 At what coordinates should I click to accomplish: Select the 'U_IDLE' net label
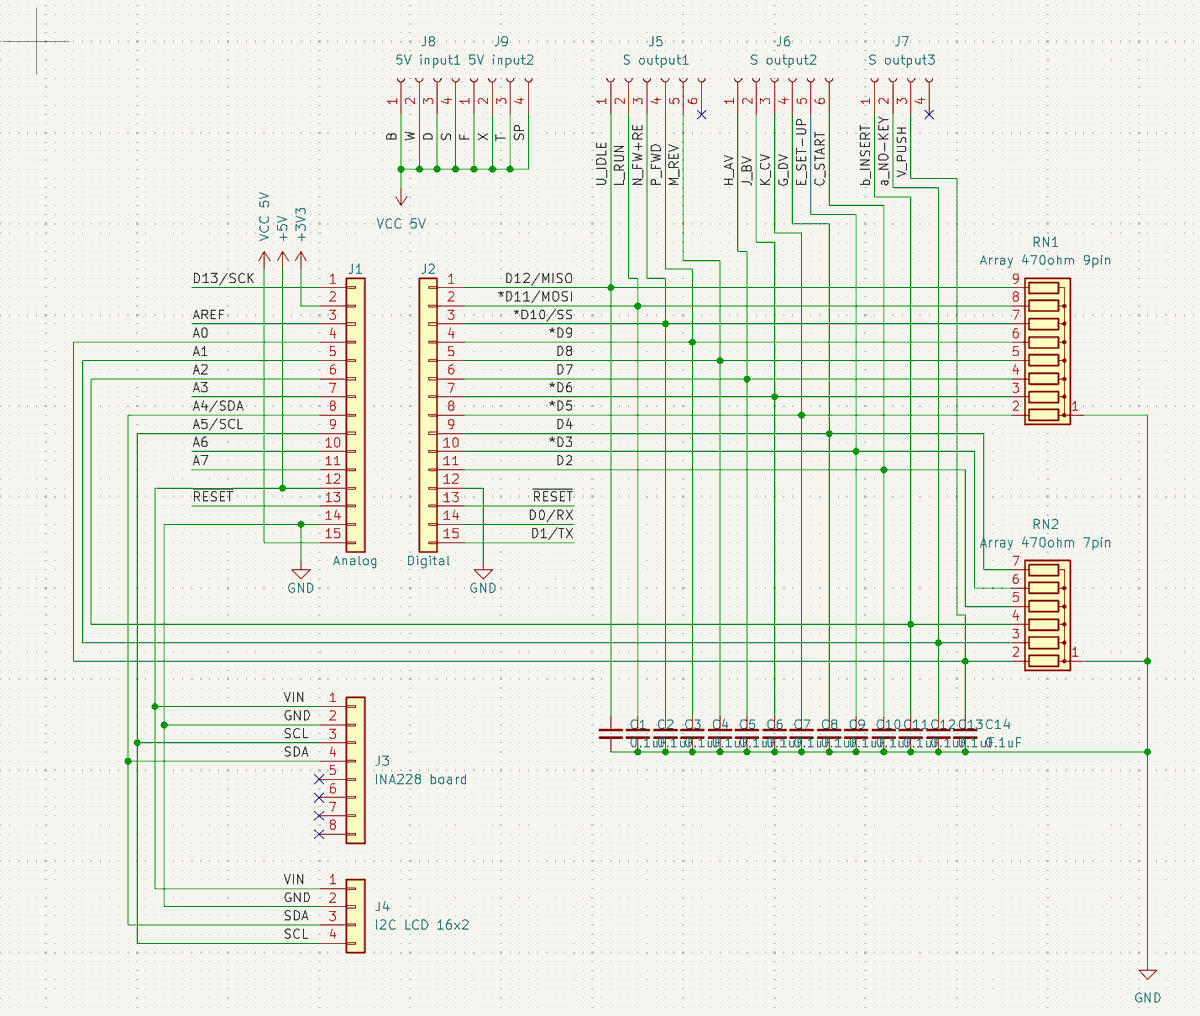[x=601, y=164]
